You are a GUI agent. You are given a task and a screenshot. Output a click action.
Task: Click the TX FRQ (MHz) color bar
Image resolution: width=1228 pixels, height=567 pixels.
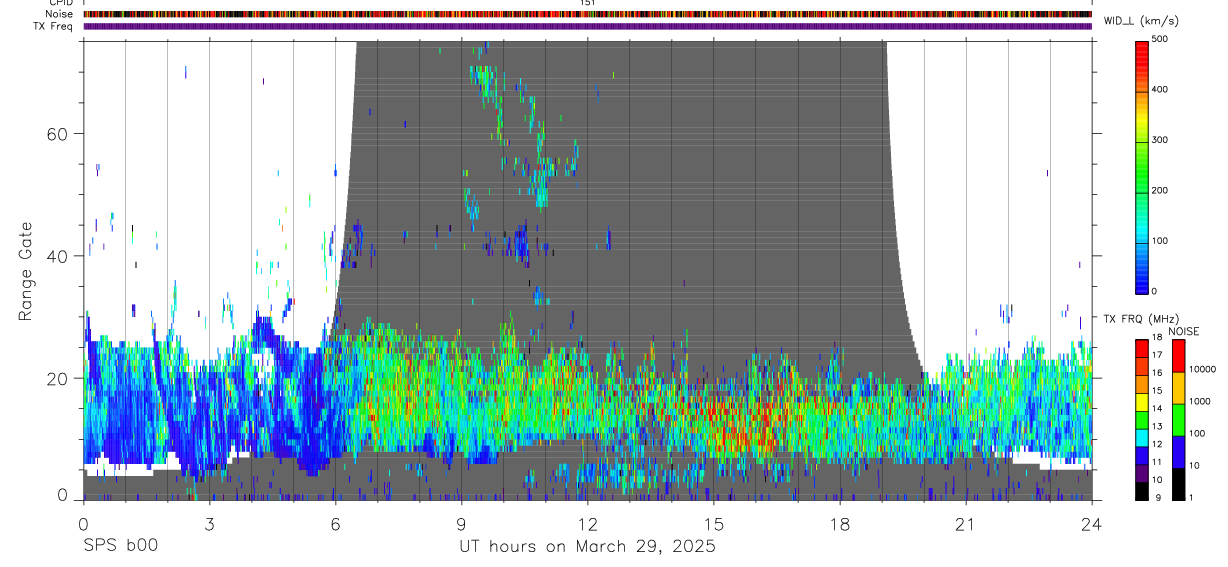[x=1142, y=419]
